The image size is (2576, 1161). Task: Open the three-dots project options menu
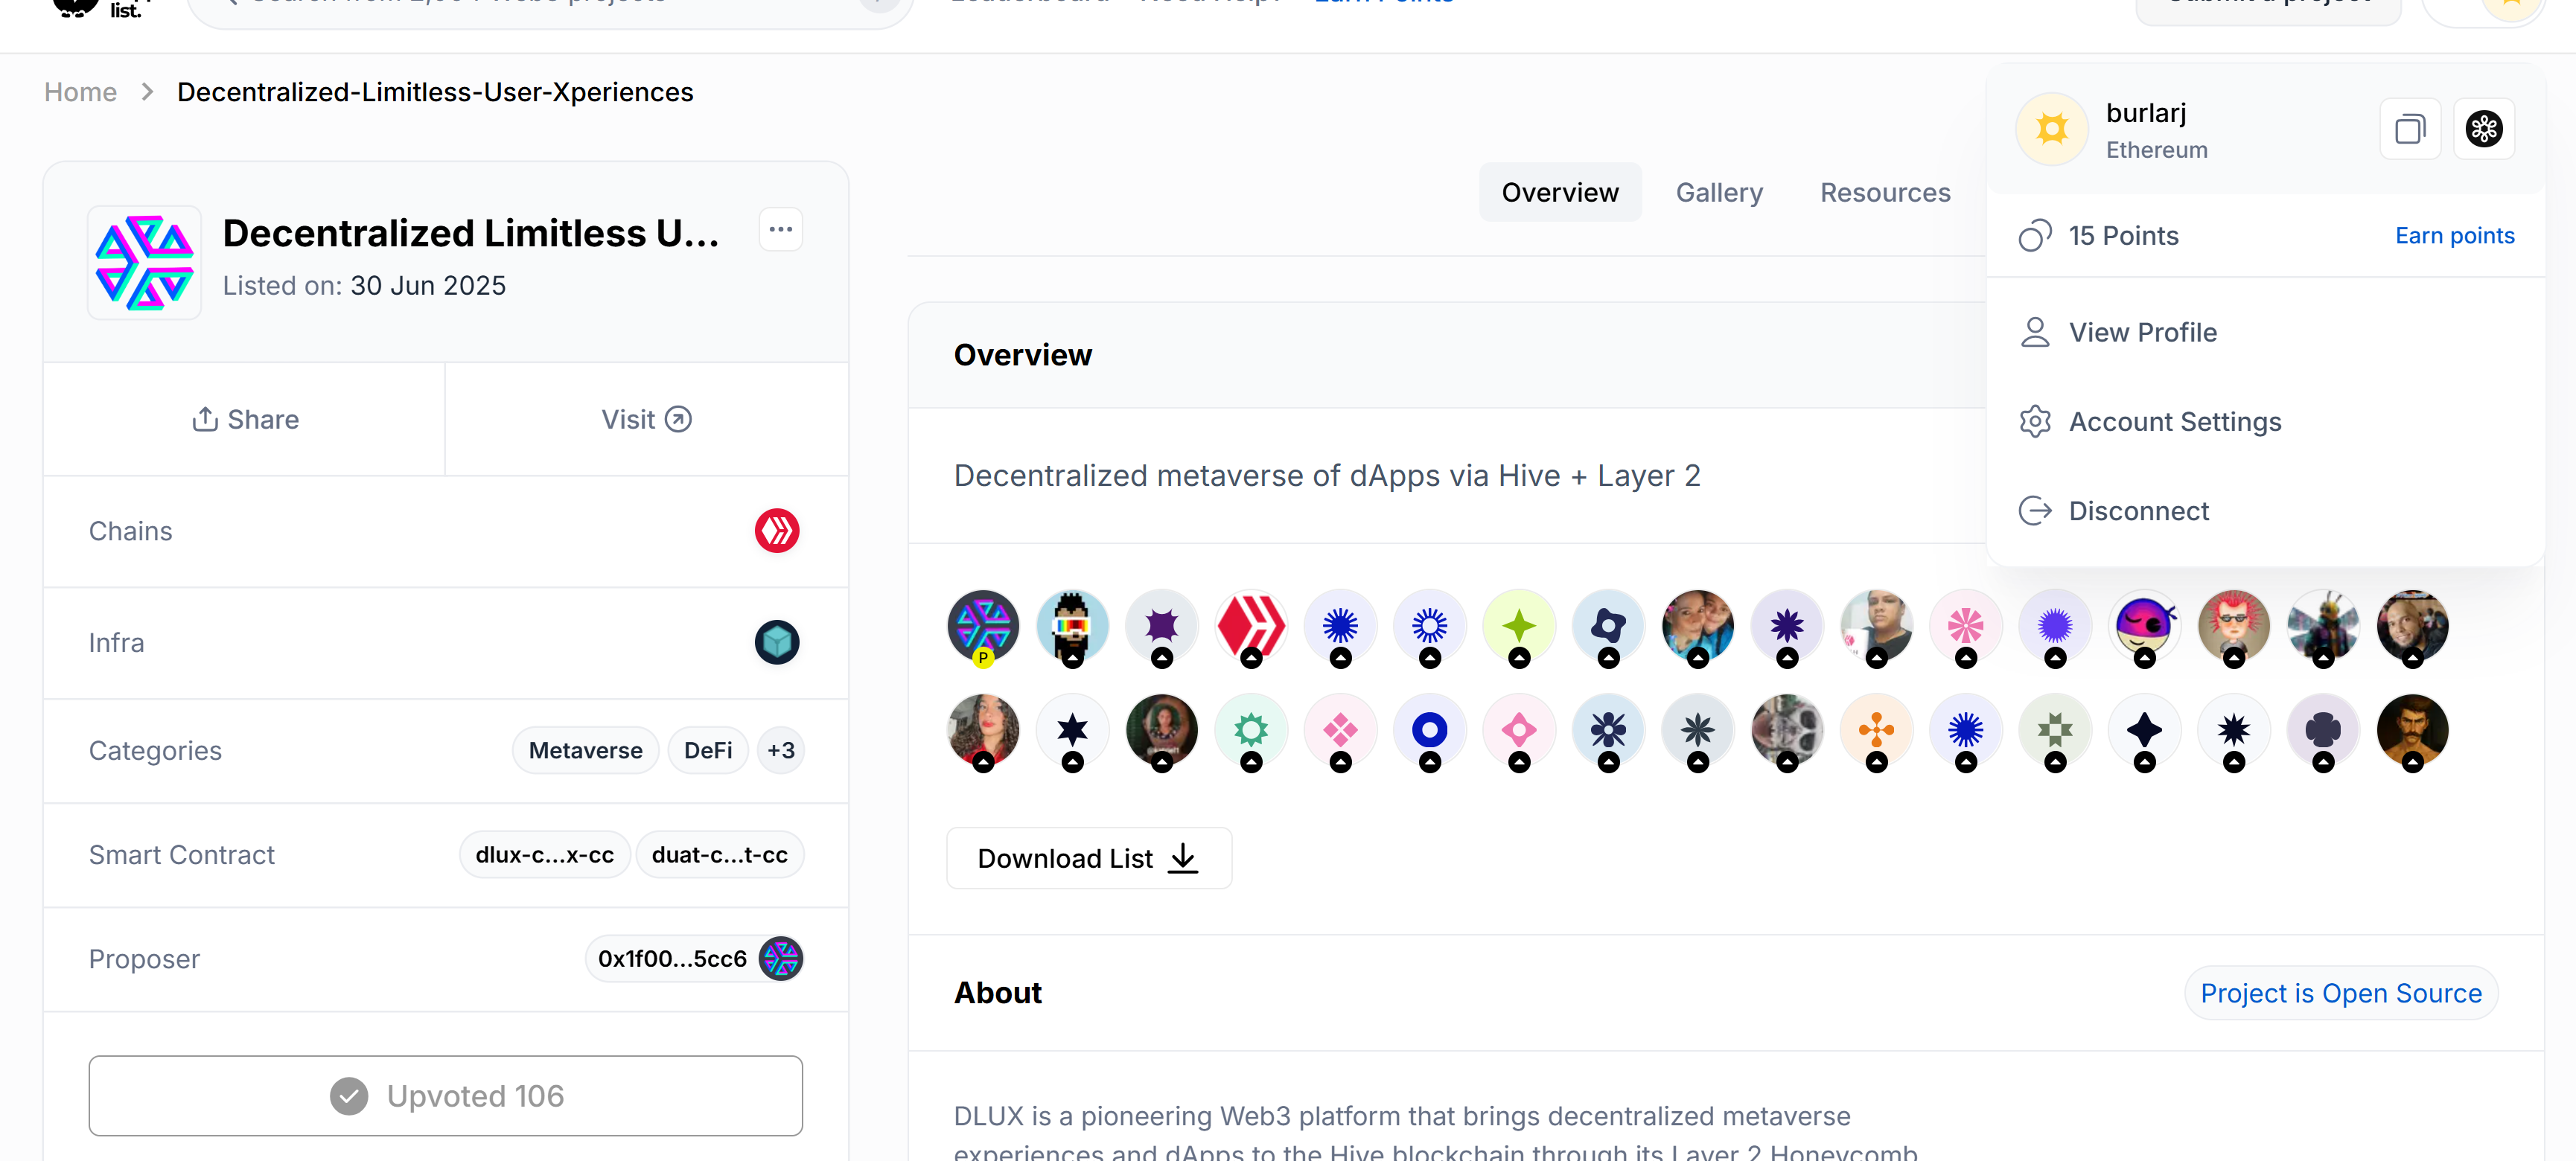(x=780, y=230)
